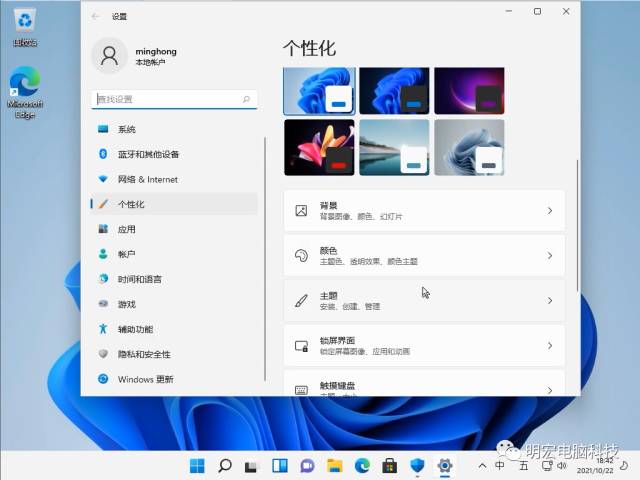
Task: Open 系统 settings category
Action: [175, 129]
